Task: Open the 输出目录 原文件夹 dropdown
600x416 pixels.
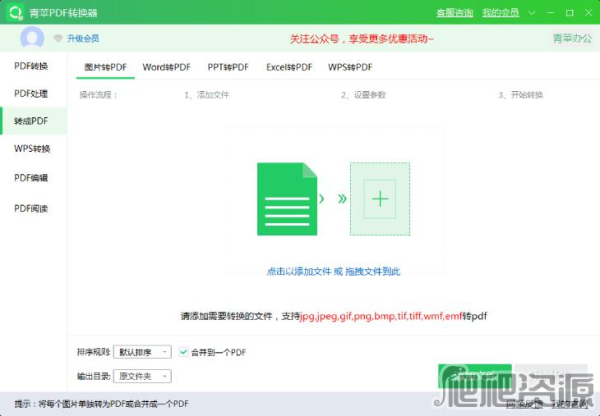Action: point(142,376)
